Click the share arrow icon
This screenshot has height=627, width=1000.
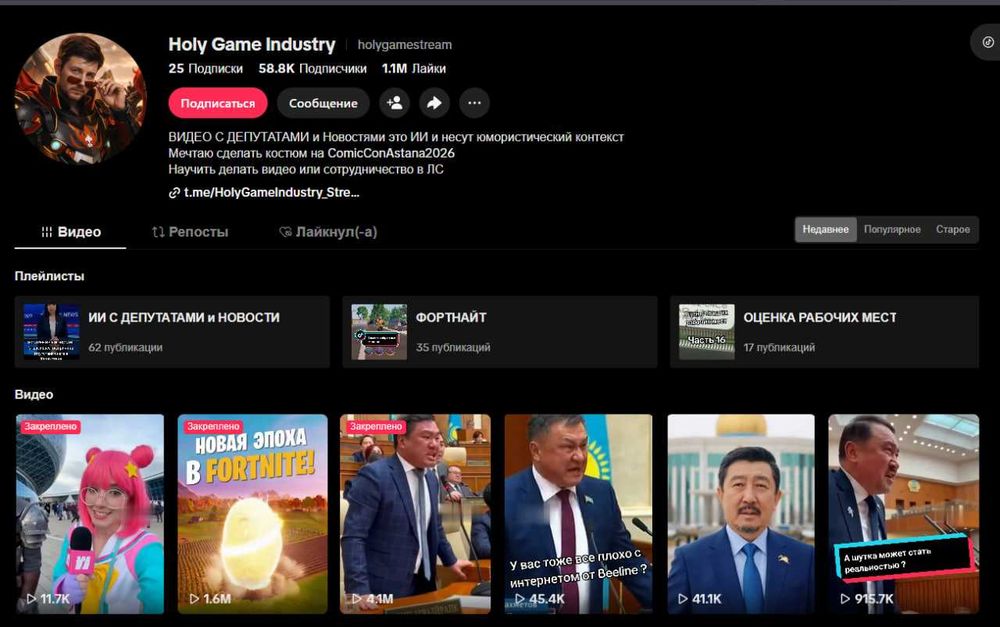coord(434,103)
